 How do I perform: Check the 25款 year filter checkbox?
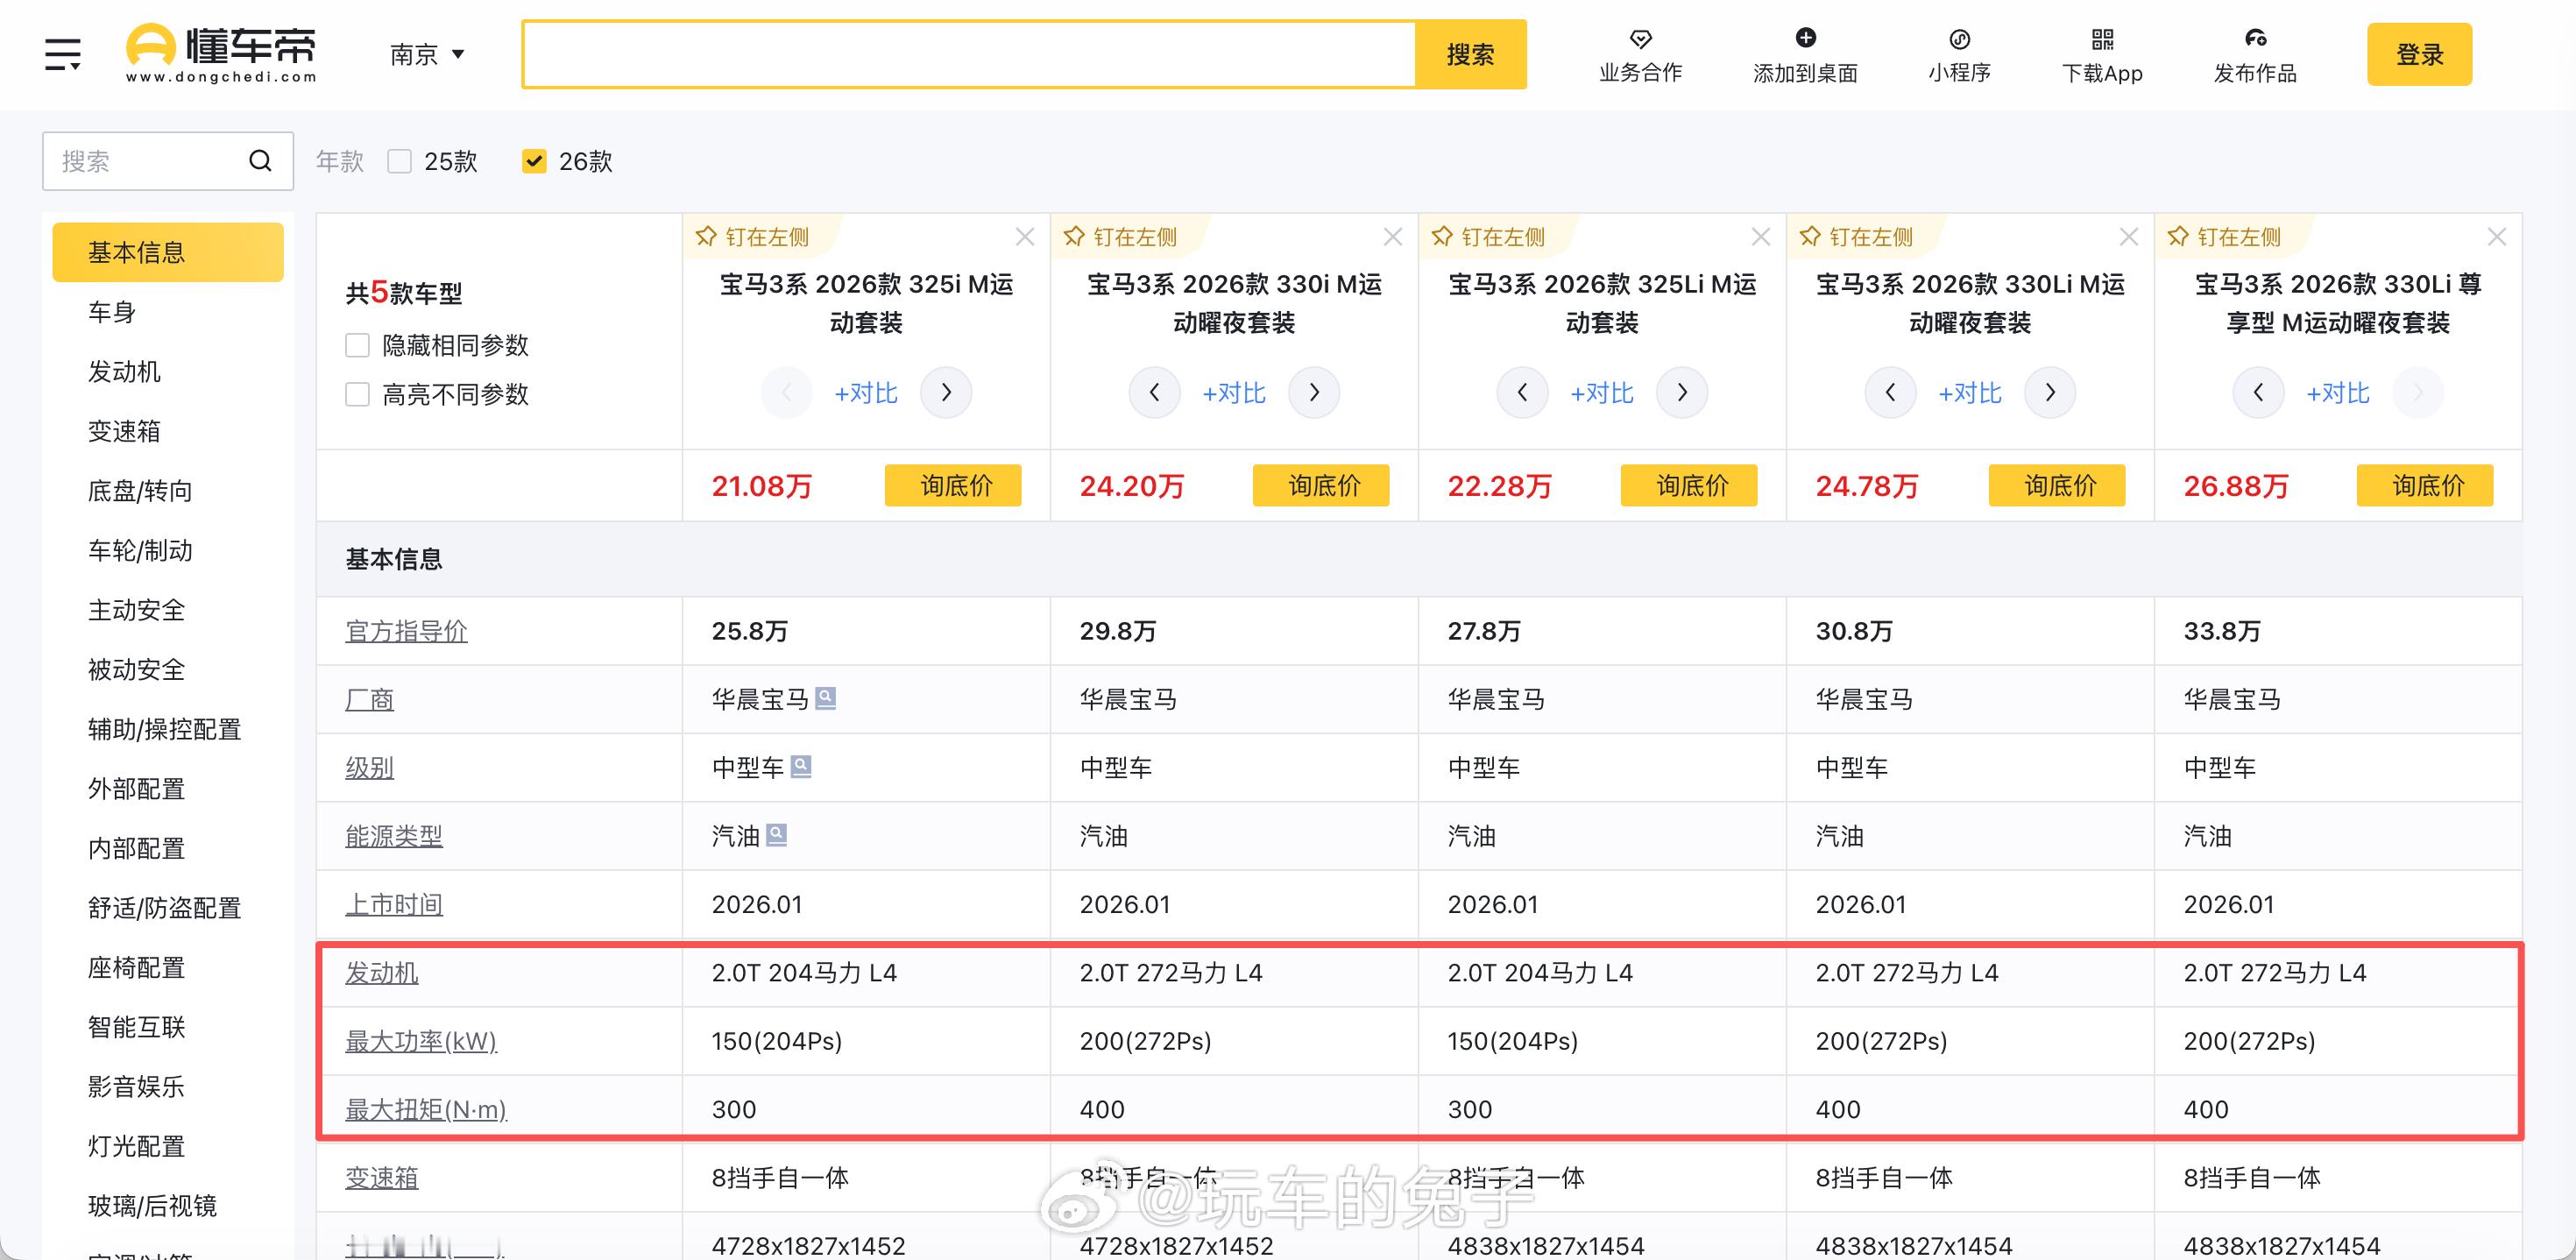click(399, 161)
